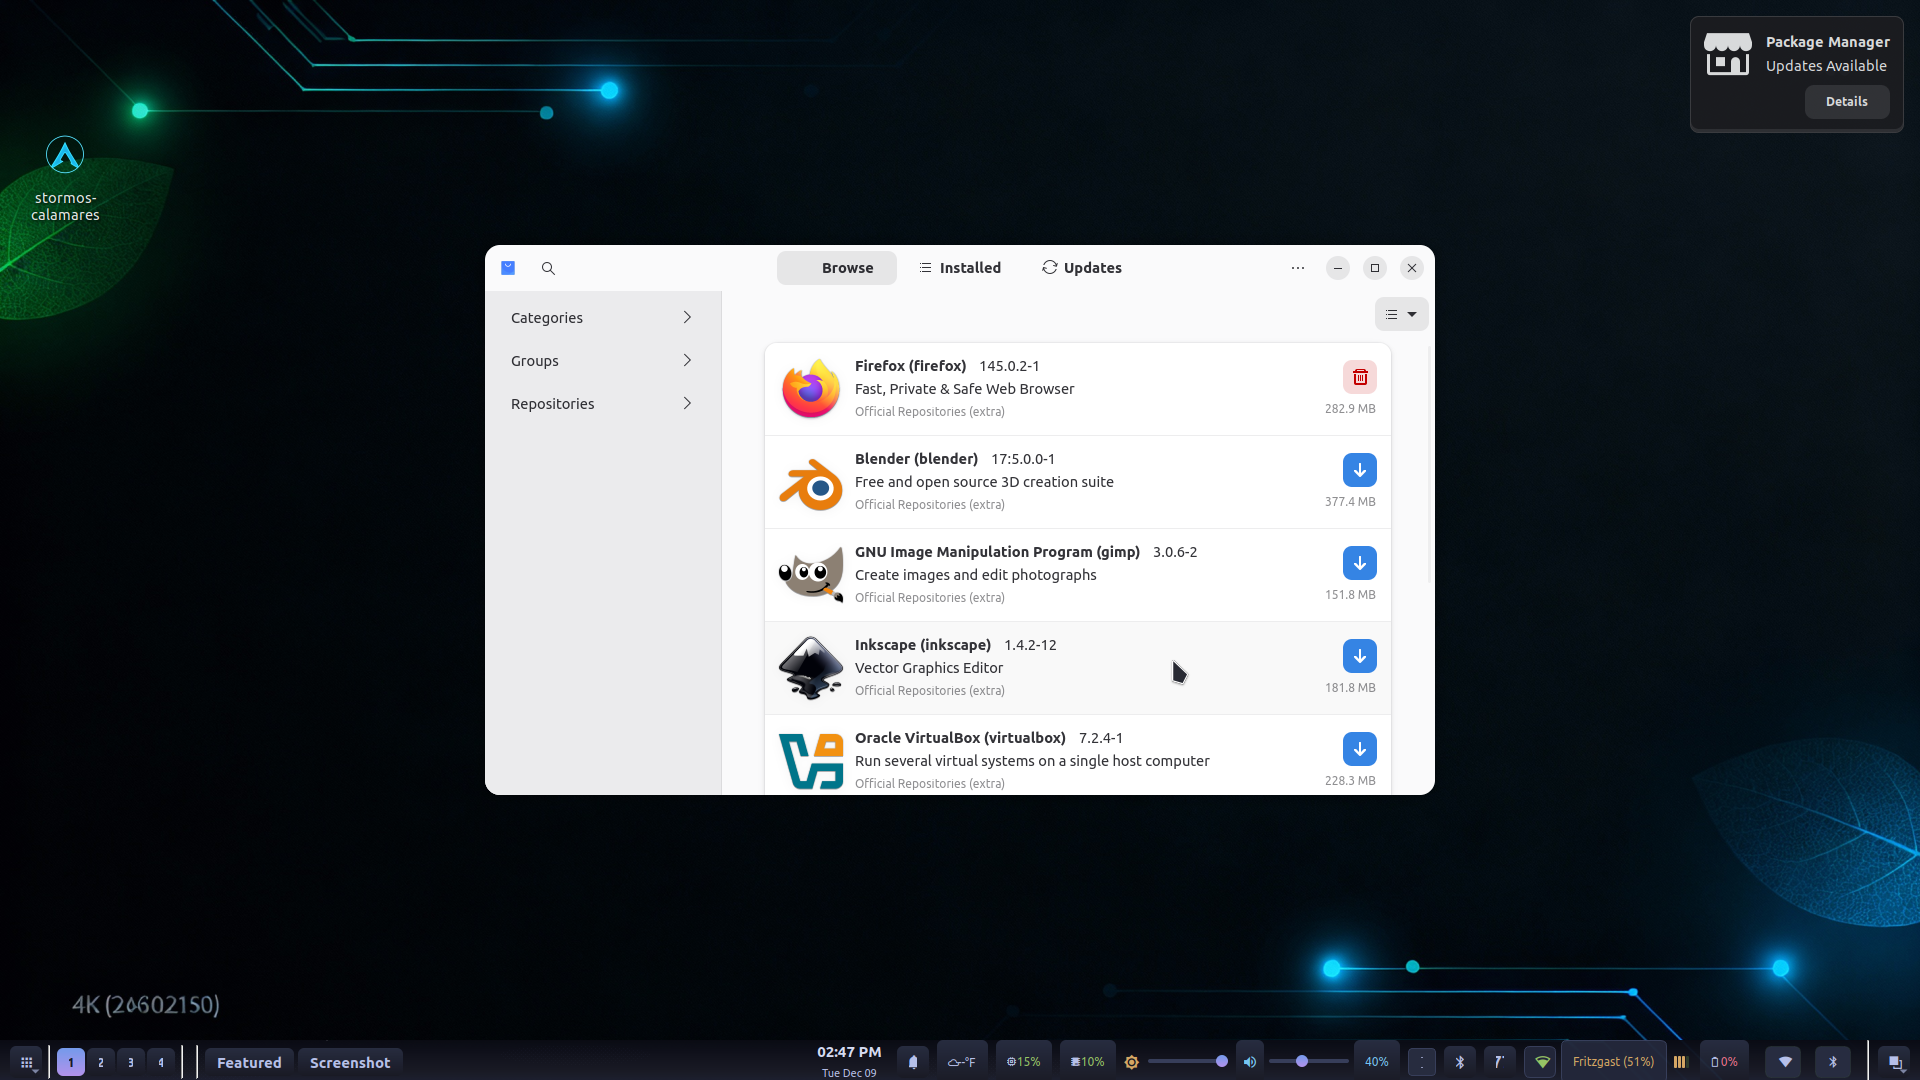Viewport: 1920px width, 1080px height.
Task: Expand the Groups sidebar entry
Action: pyautogui.click(x=602, y=361)
